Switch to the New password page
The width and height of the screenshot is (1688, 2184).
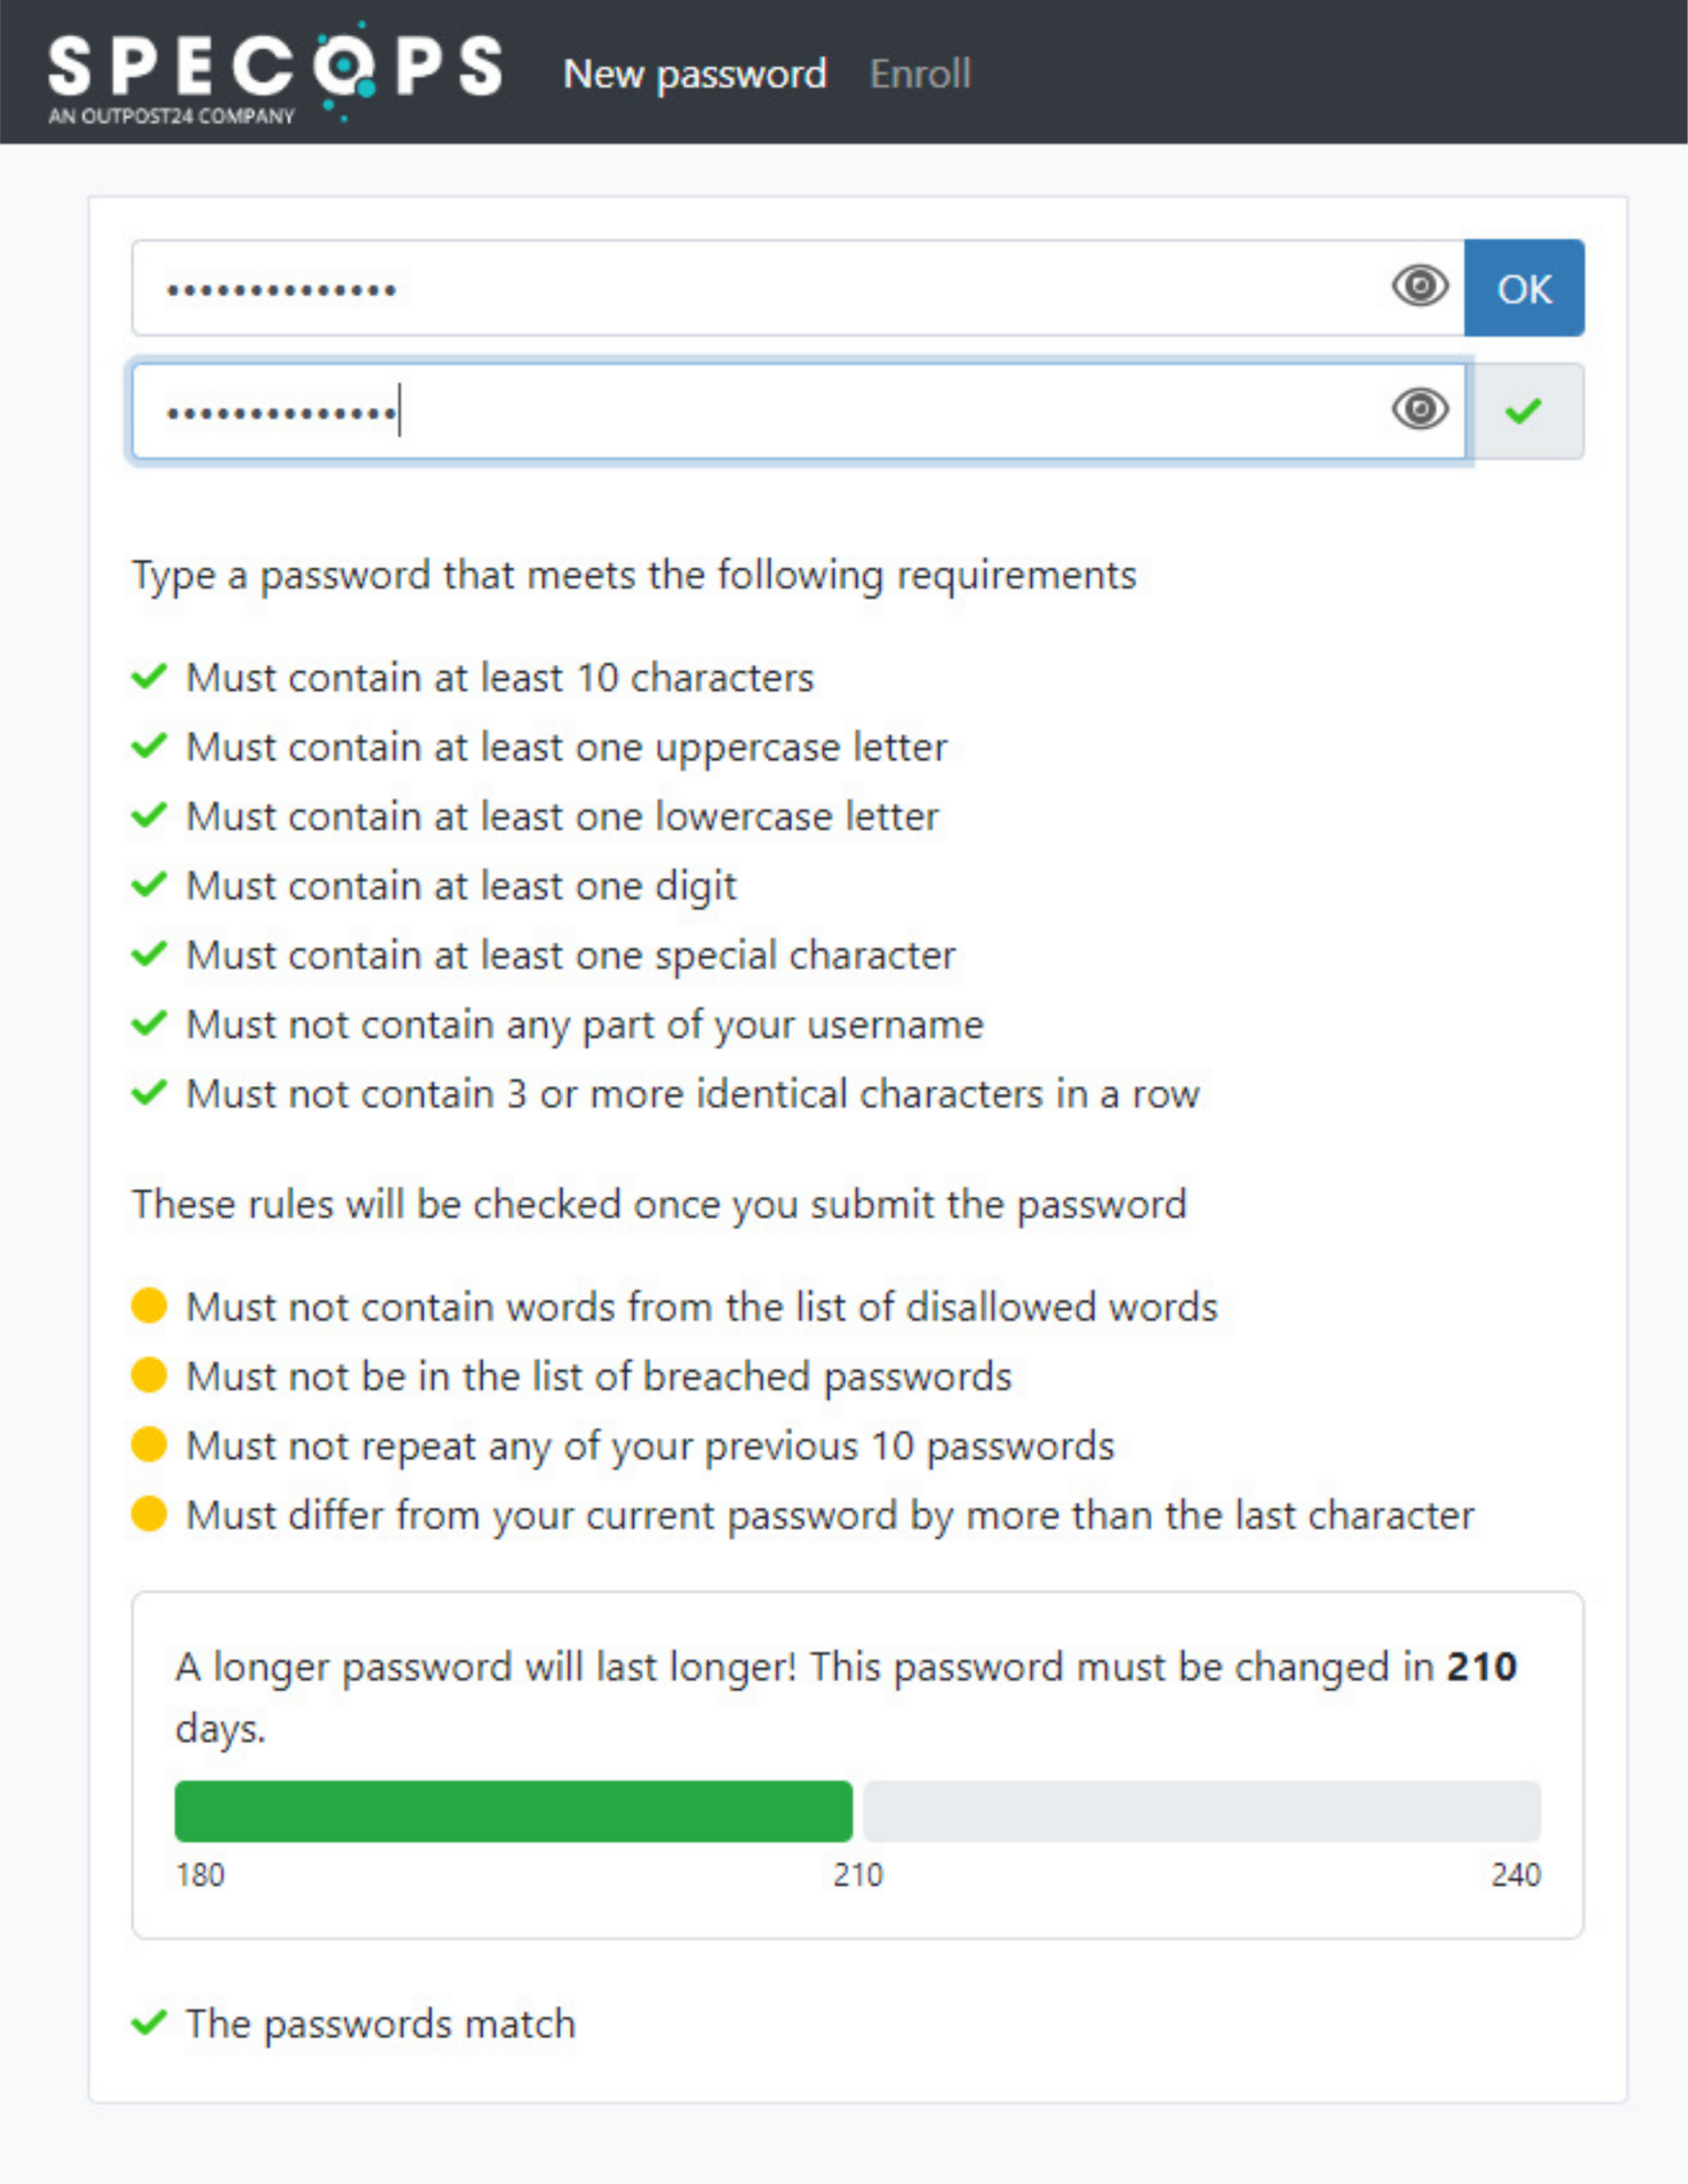coord(695,74)
